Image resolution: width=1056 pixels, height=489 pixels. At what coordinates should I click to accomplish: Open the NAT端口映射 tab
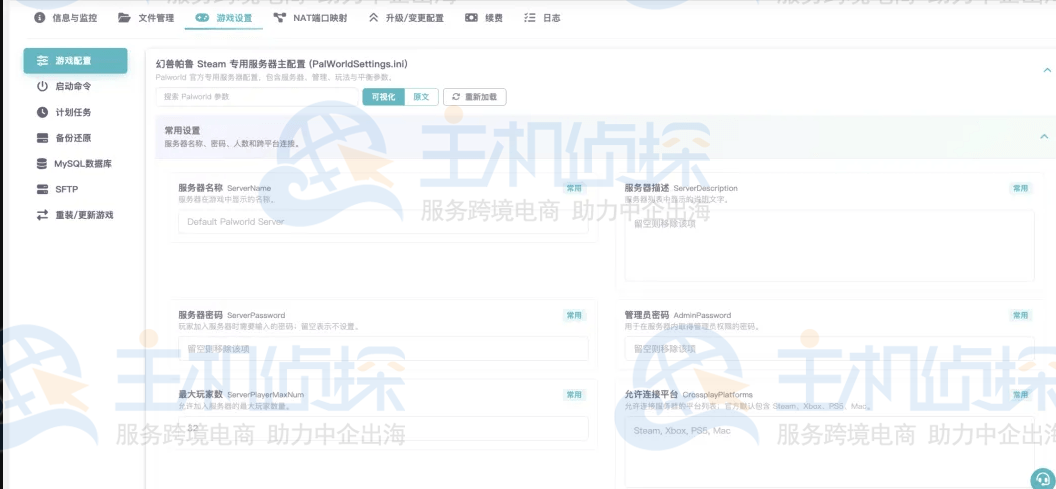click(310, 18)
